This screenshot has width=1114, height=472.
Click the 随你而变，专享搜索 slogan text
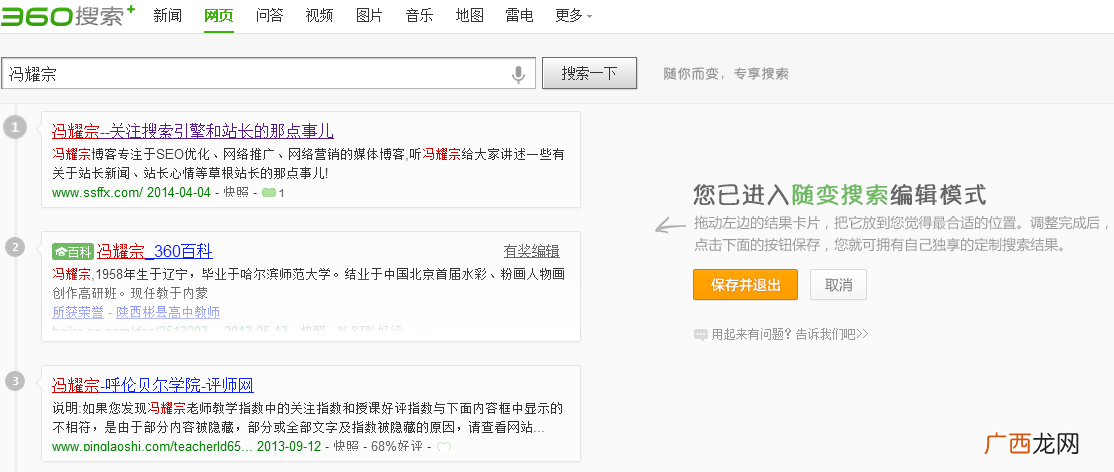[x=725, y=74]
